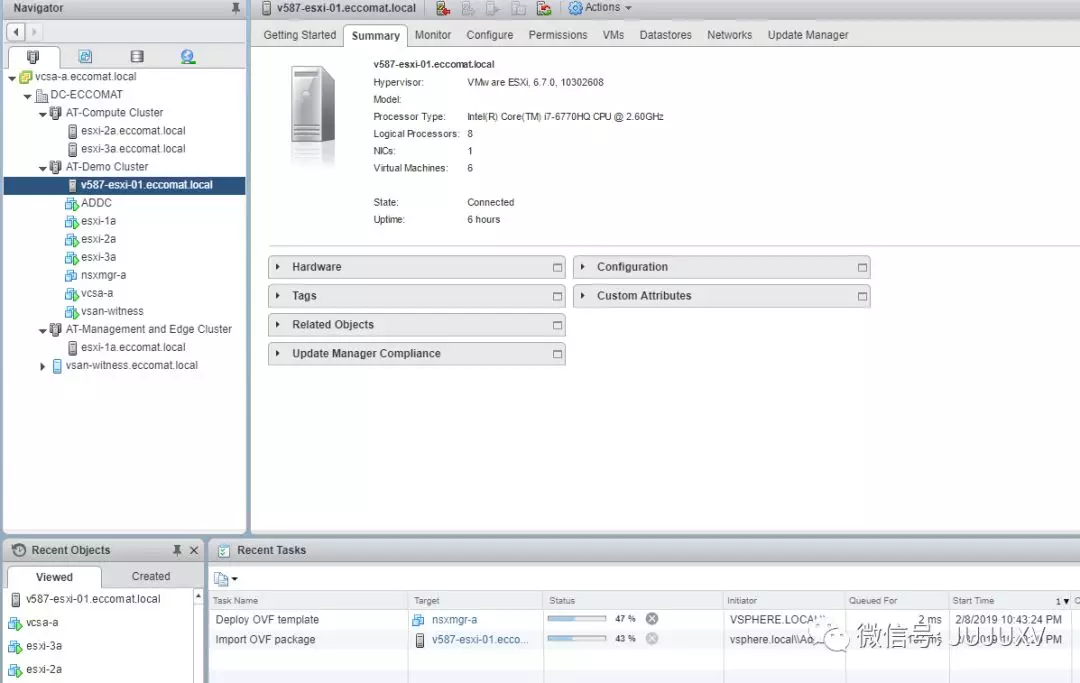Open the VMs tab

pyautogui.click(x=613, y=35)
